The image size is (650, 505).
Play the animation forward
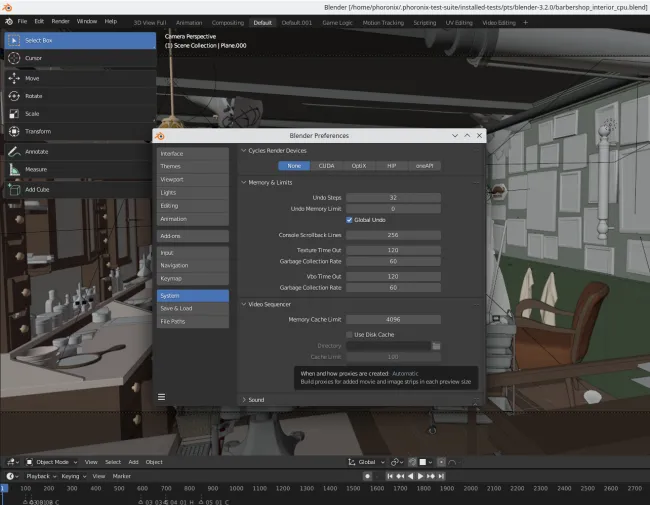tap(420, 476)
